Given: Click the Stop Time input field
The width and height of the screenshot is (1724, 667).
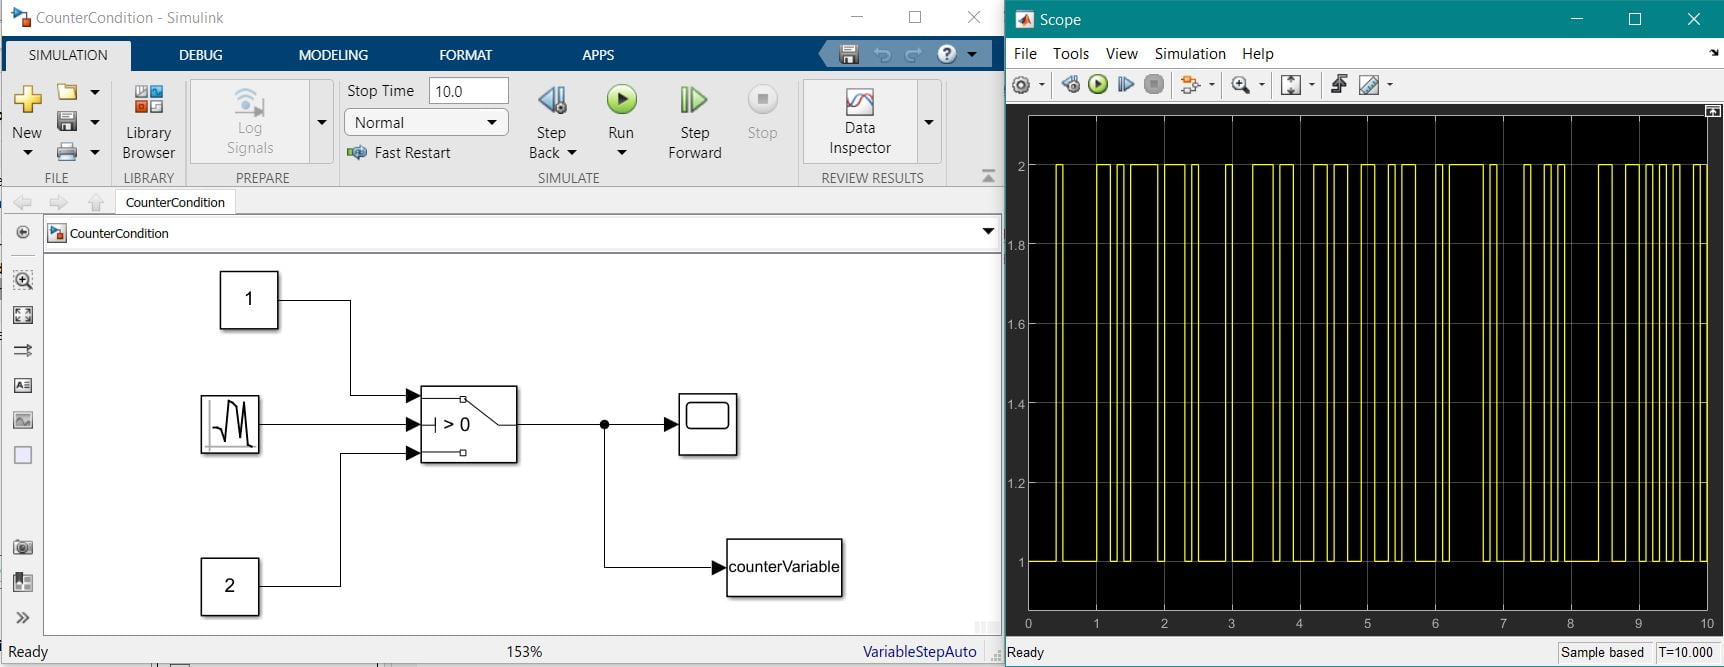Looking at the screenshot, I should (x=468, y=91).
